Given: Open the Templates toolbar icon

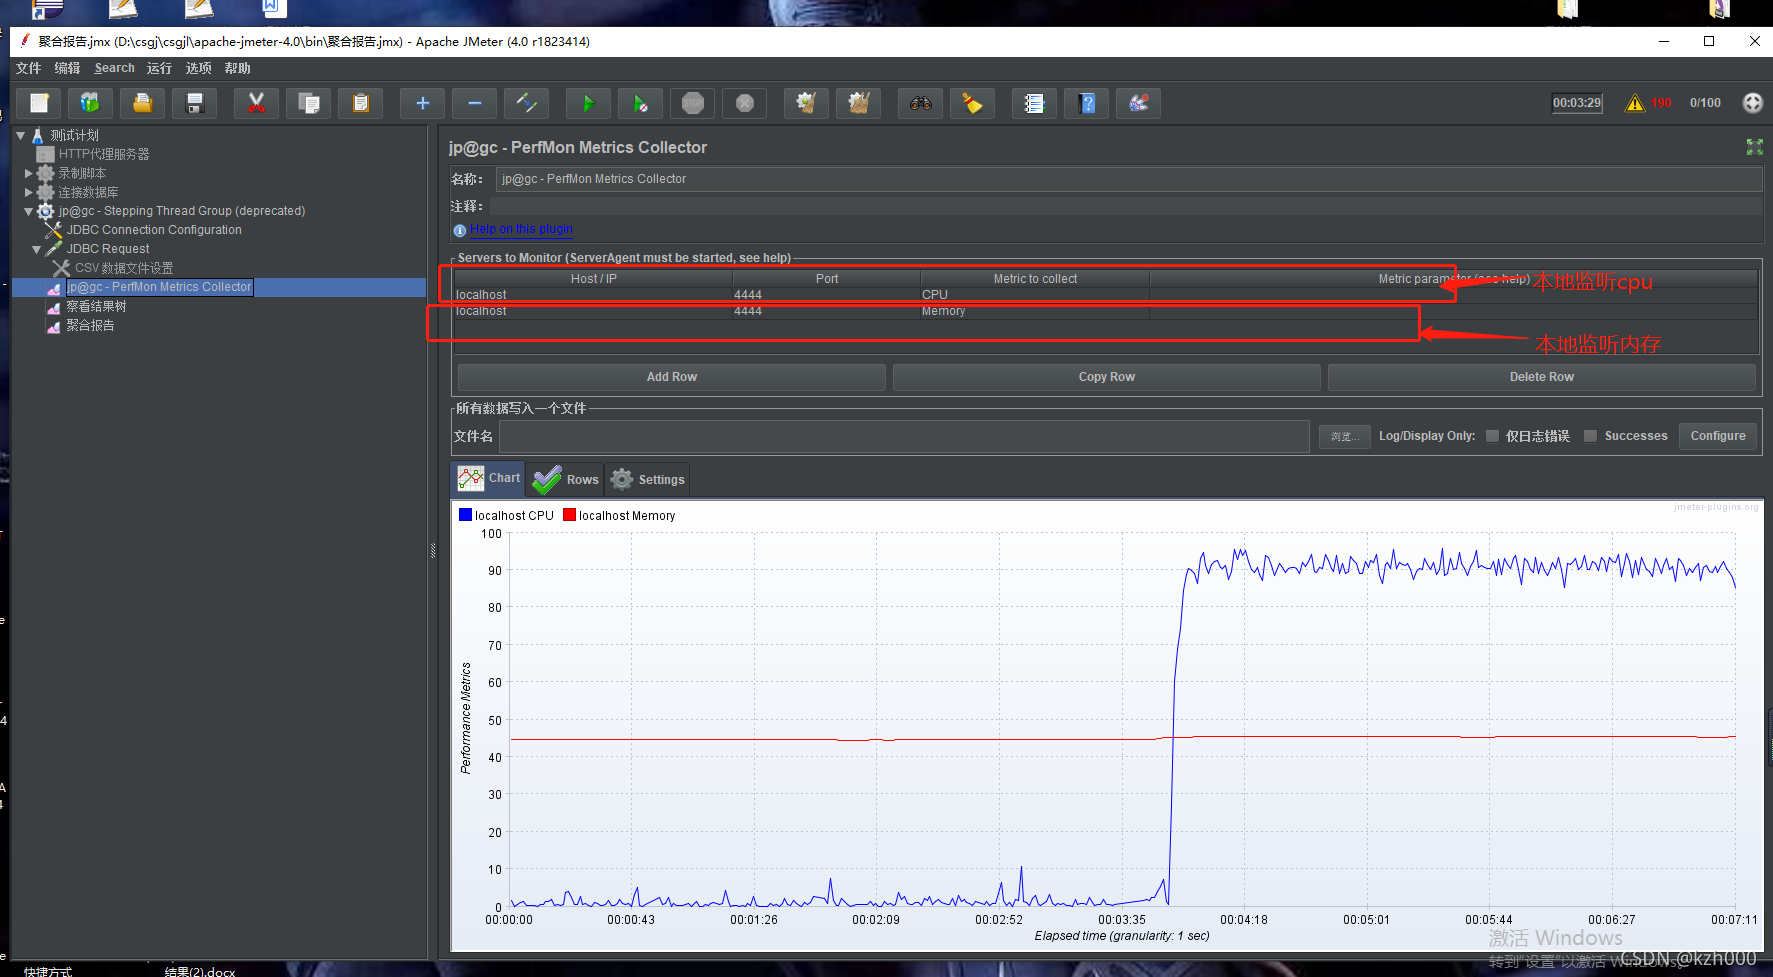Looking at the screenshot, I should (x=91, y=103).
